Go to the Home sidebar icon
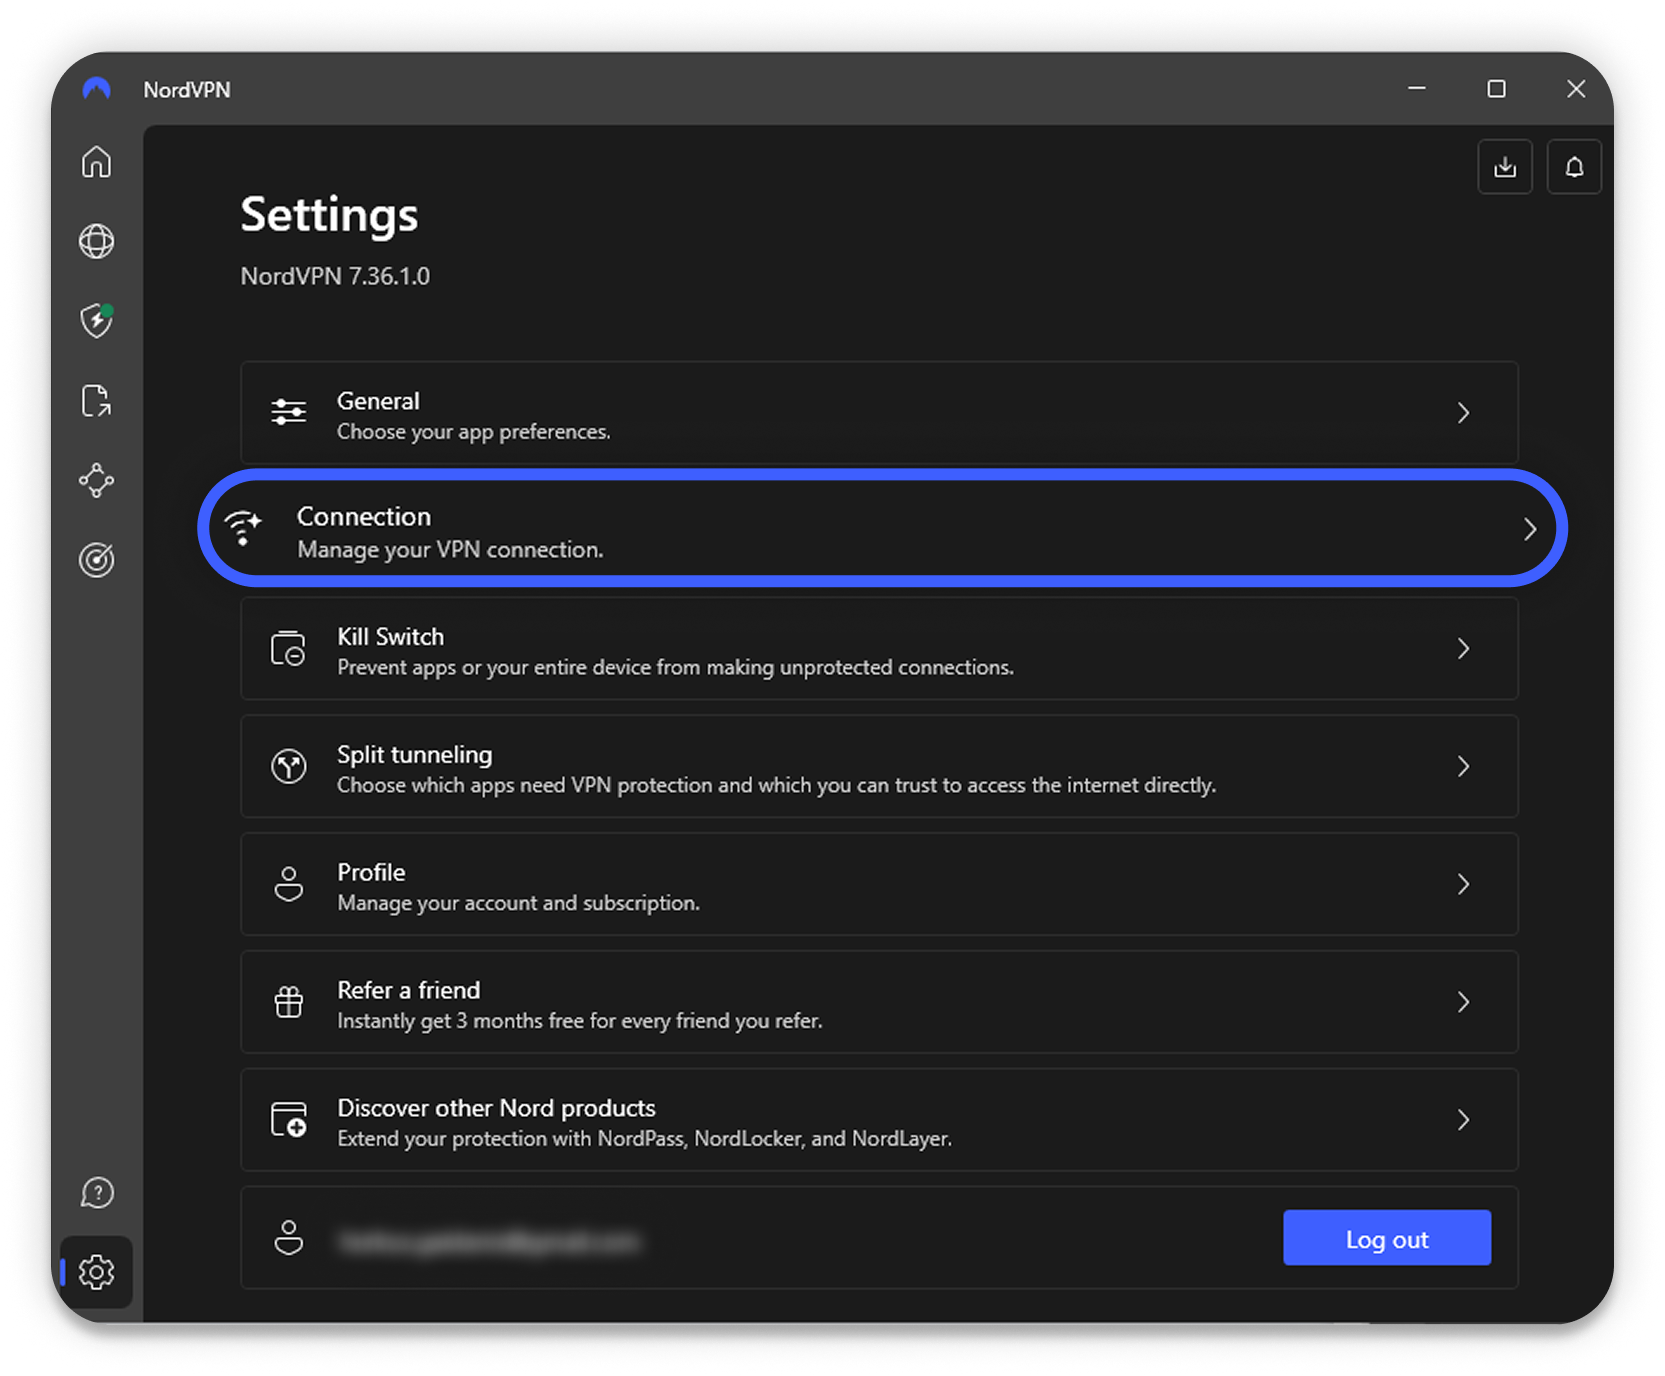1665x1376 pixels. click(x=97, y=162)
